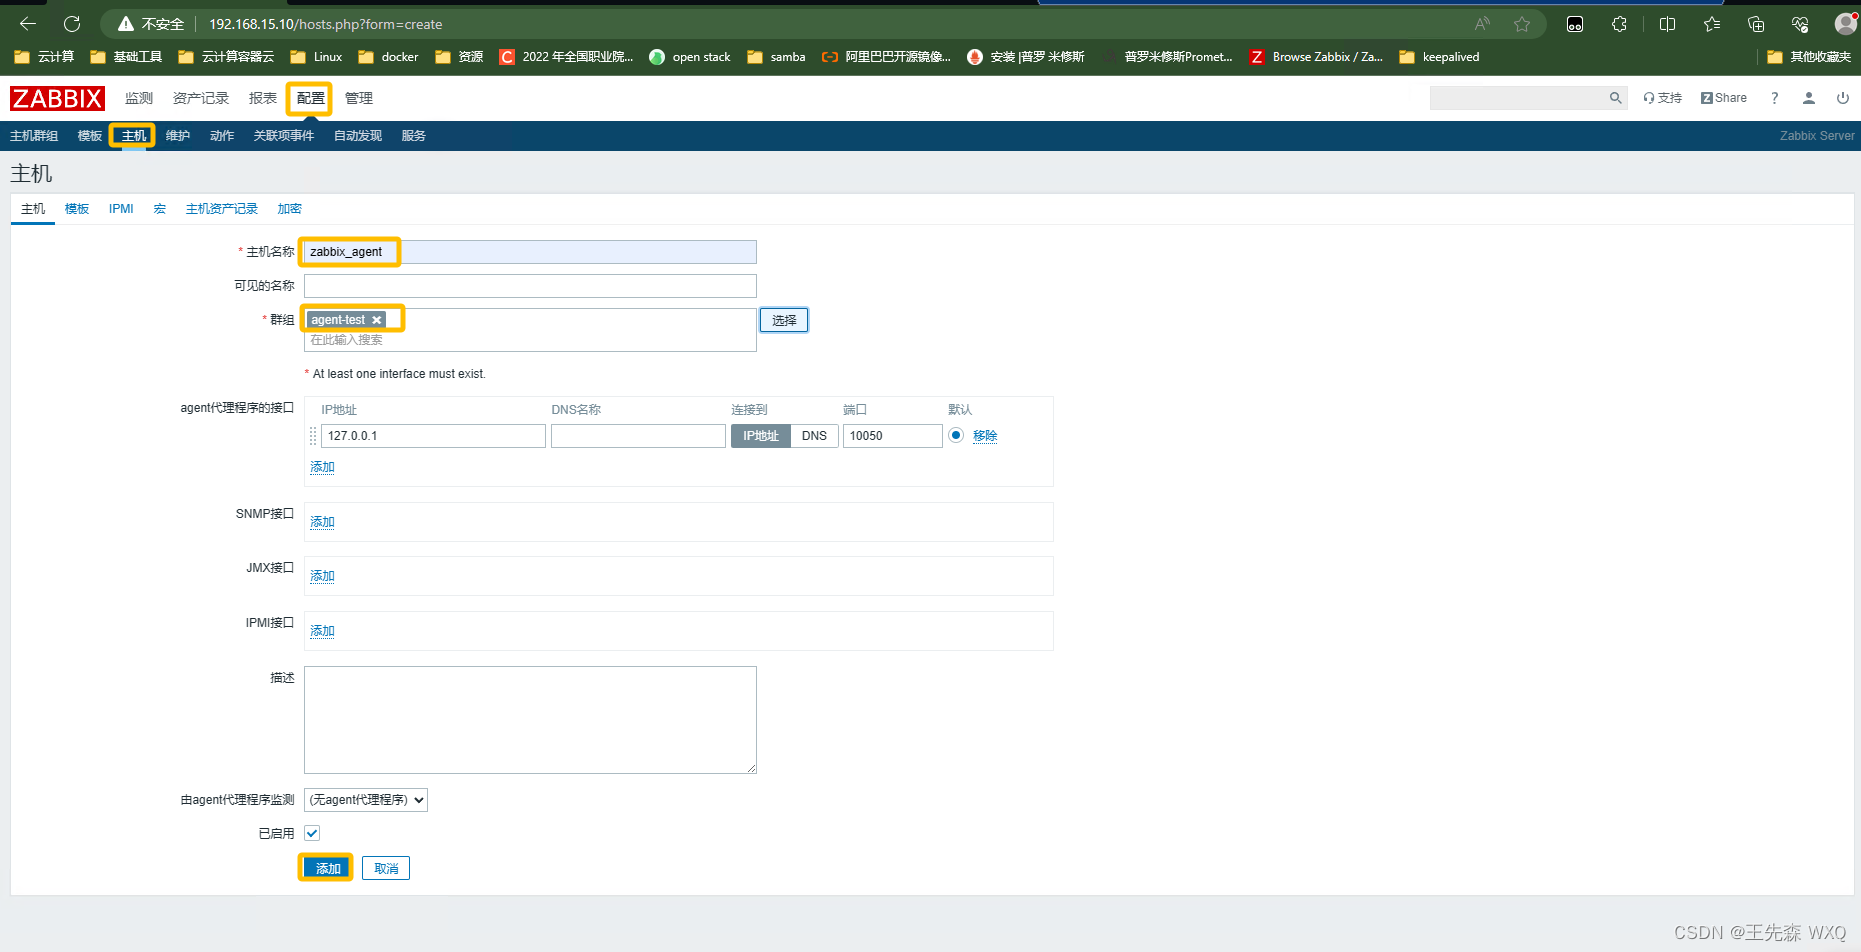Click the Share button in Zabbix header

tap(1724, 98)
